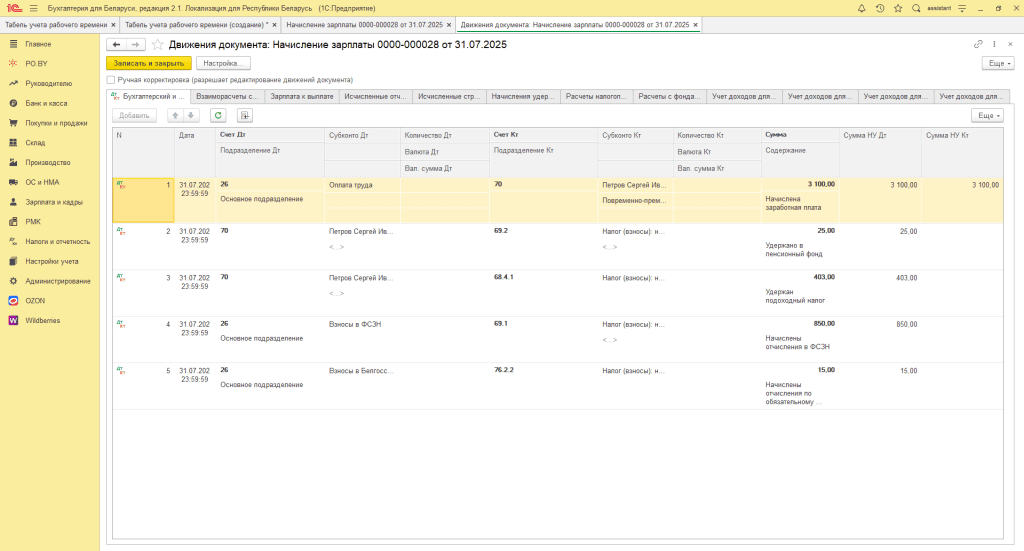The height and width of the screenshot is (551, 1024).
Task: Click Записать и закрыть button
Action: [x=149, y=63]
